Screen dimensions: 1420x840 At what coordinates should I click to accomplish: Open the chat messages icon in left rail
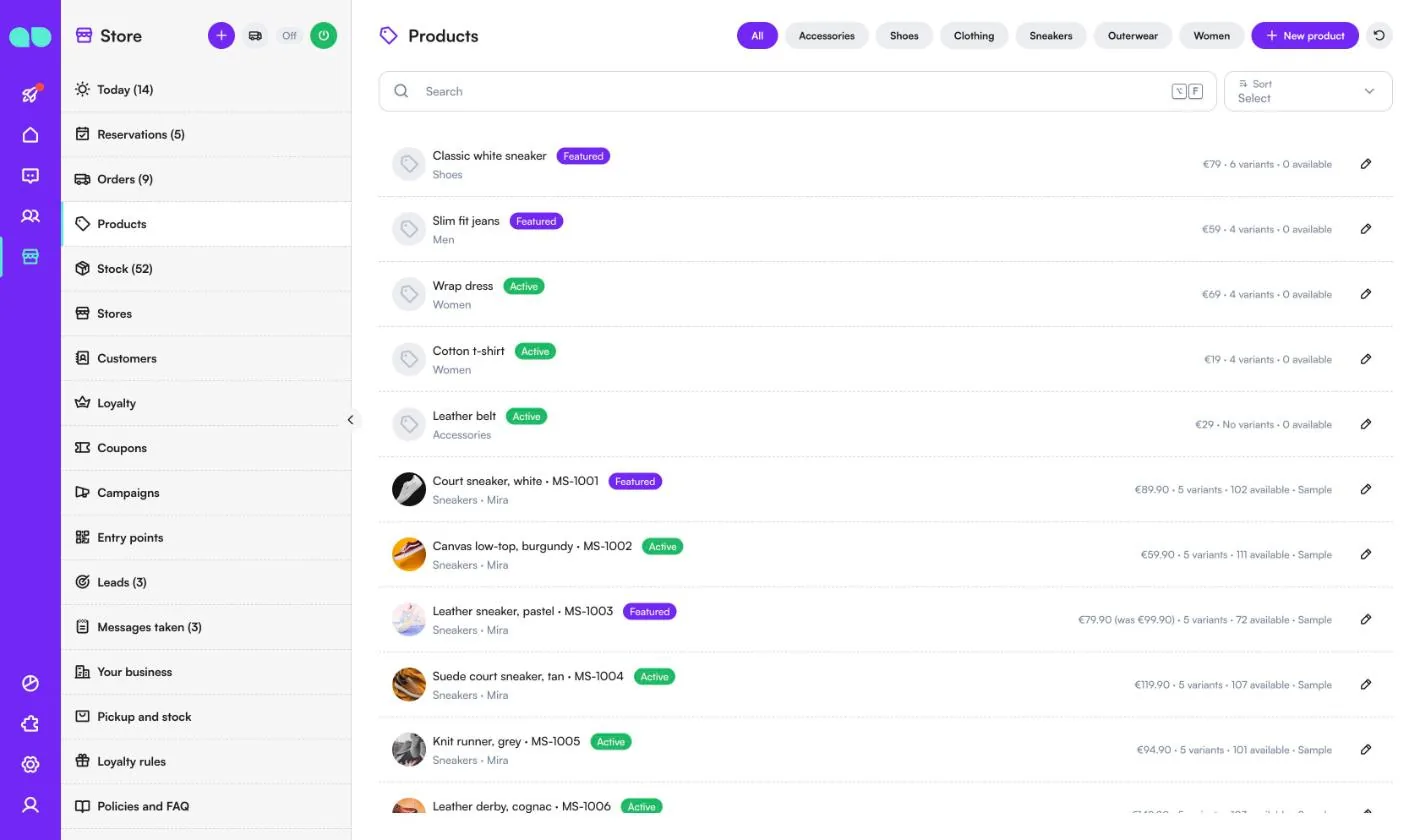pos(30,176)
